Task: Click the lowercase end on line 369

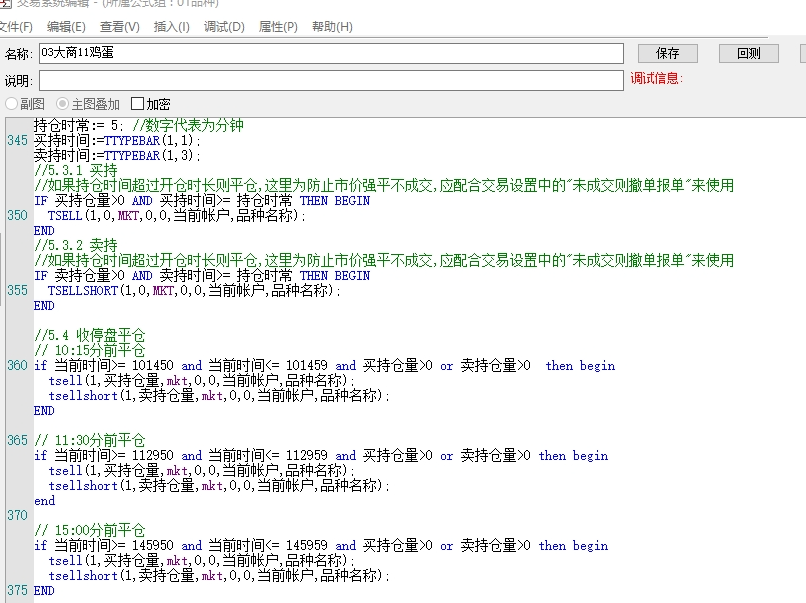Action: click(x=45, y=501)
